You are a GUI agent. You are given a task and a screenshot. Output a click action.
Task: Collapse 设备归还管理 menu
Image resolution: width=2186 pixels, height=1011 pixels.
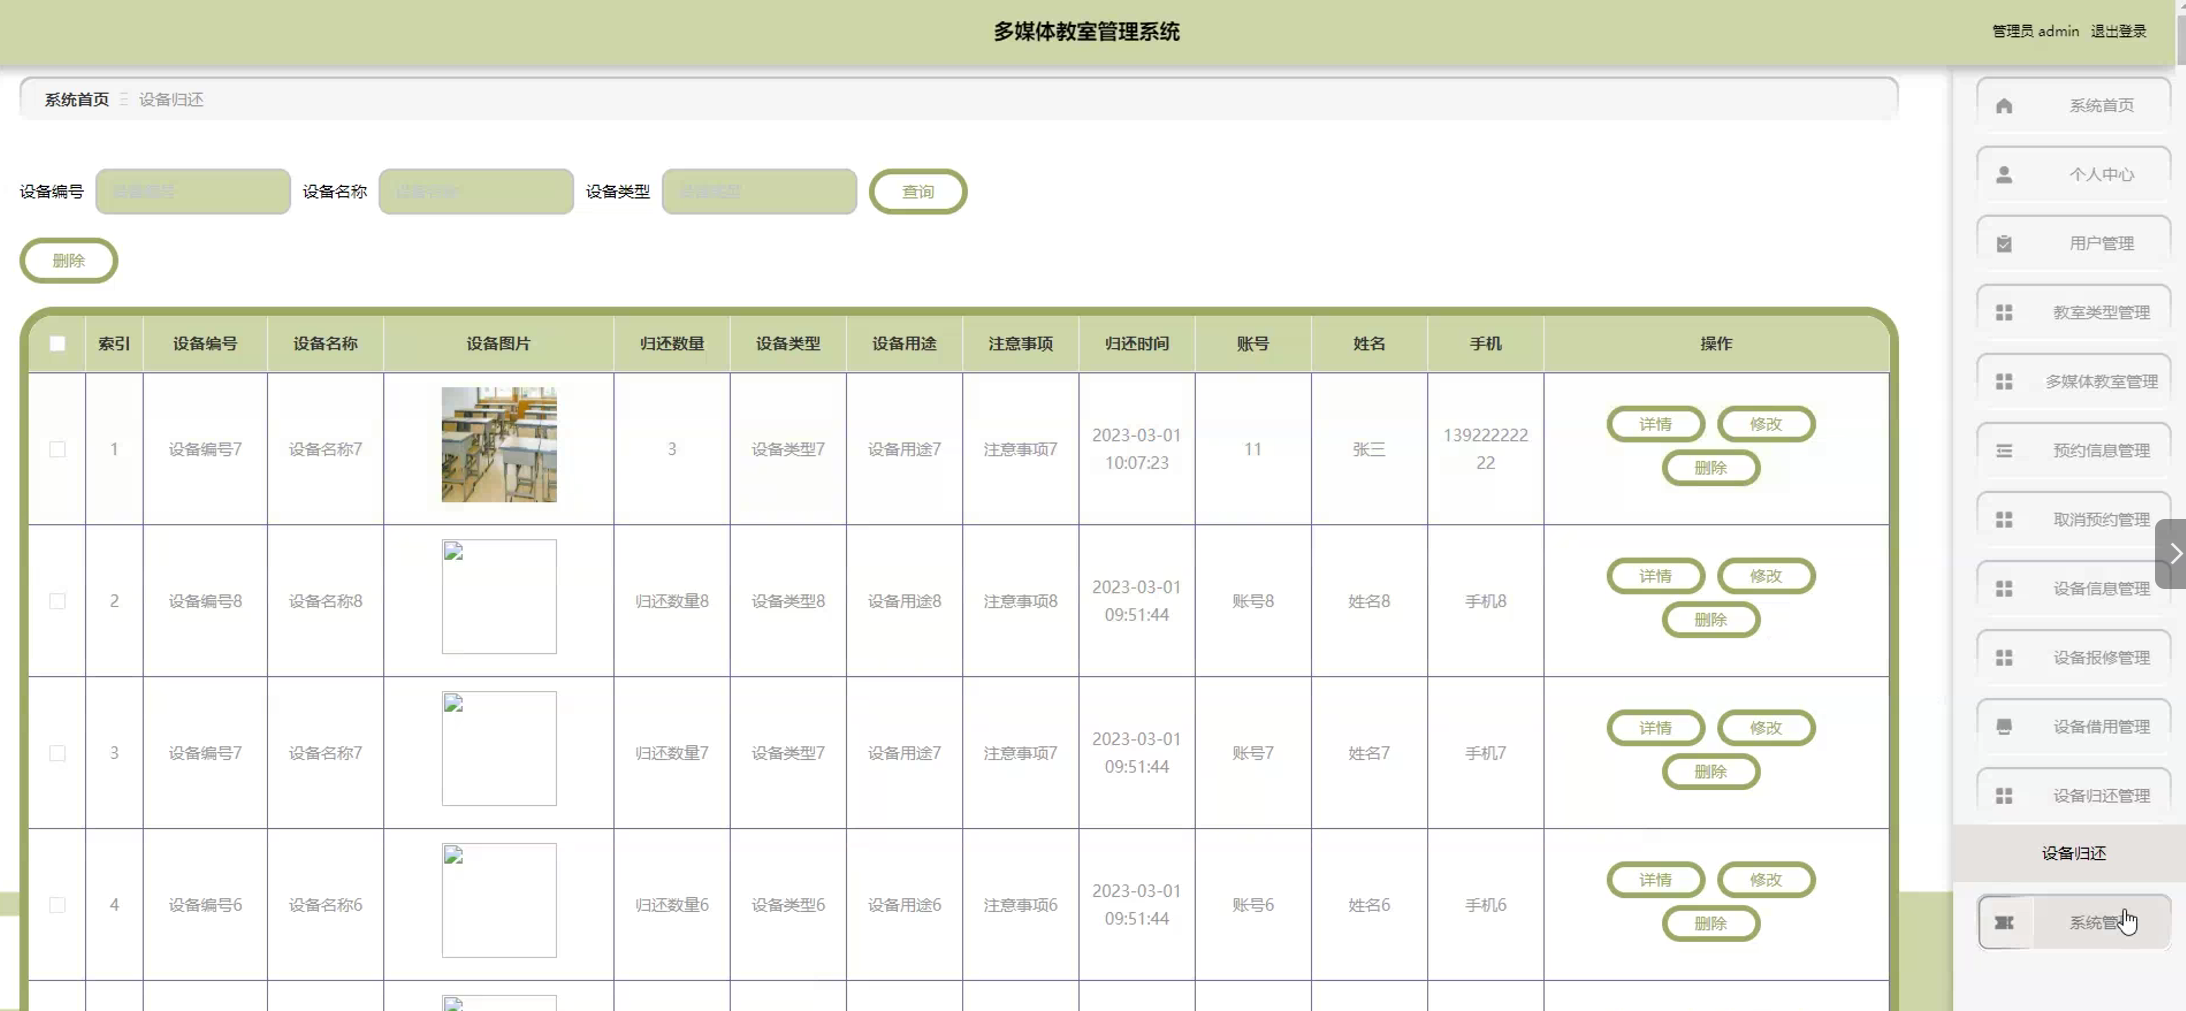(2074, 795)
